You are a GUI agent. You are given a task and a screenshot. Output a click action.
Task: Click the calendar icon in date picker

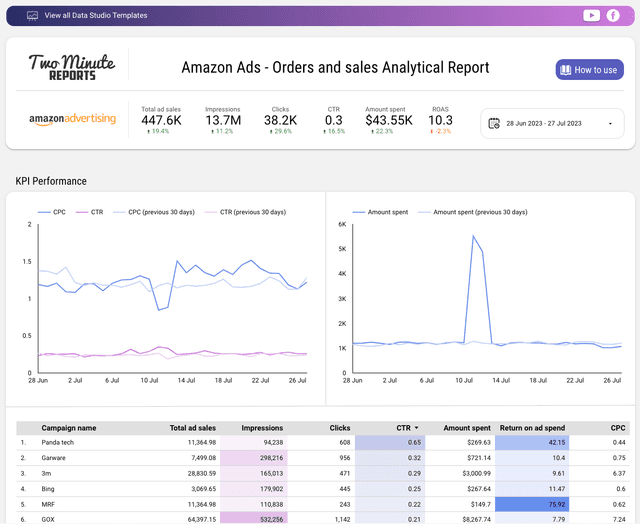(x=494, y=123)
